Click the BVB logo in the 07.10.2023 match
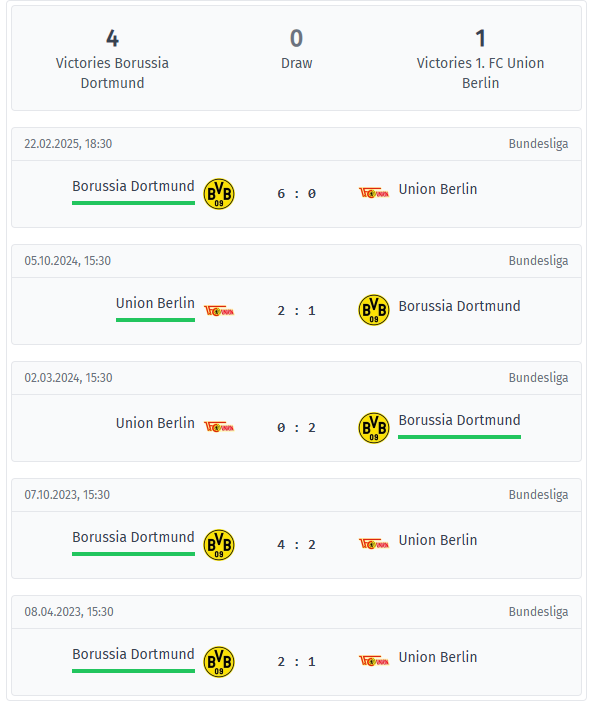590x705 pixels. 219,544
